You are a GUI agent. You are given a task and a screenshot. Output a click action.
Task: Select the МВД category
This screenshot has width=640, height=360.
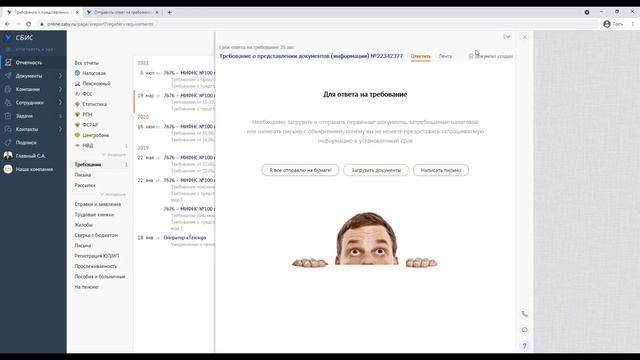click(88, 145)
